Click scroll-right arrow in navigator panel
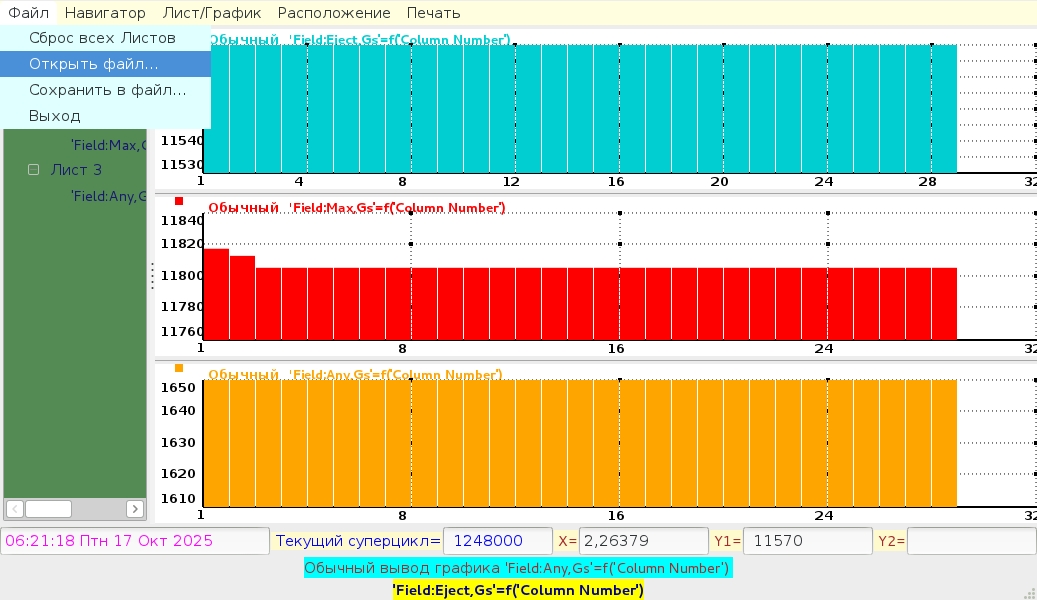The width and height of the screenshot is (1037, 600). tap(135, 509)
